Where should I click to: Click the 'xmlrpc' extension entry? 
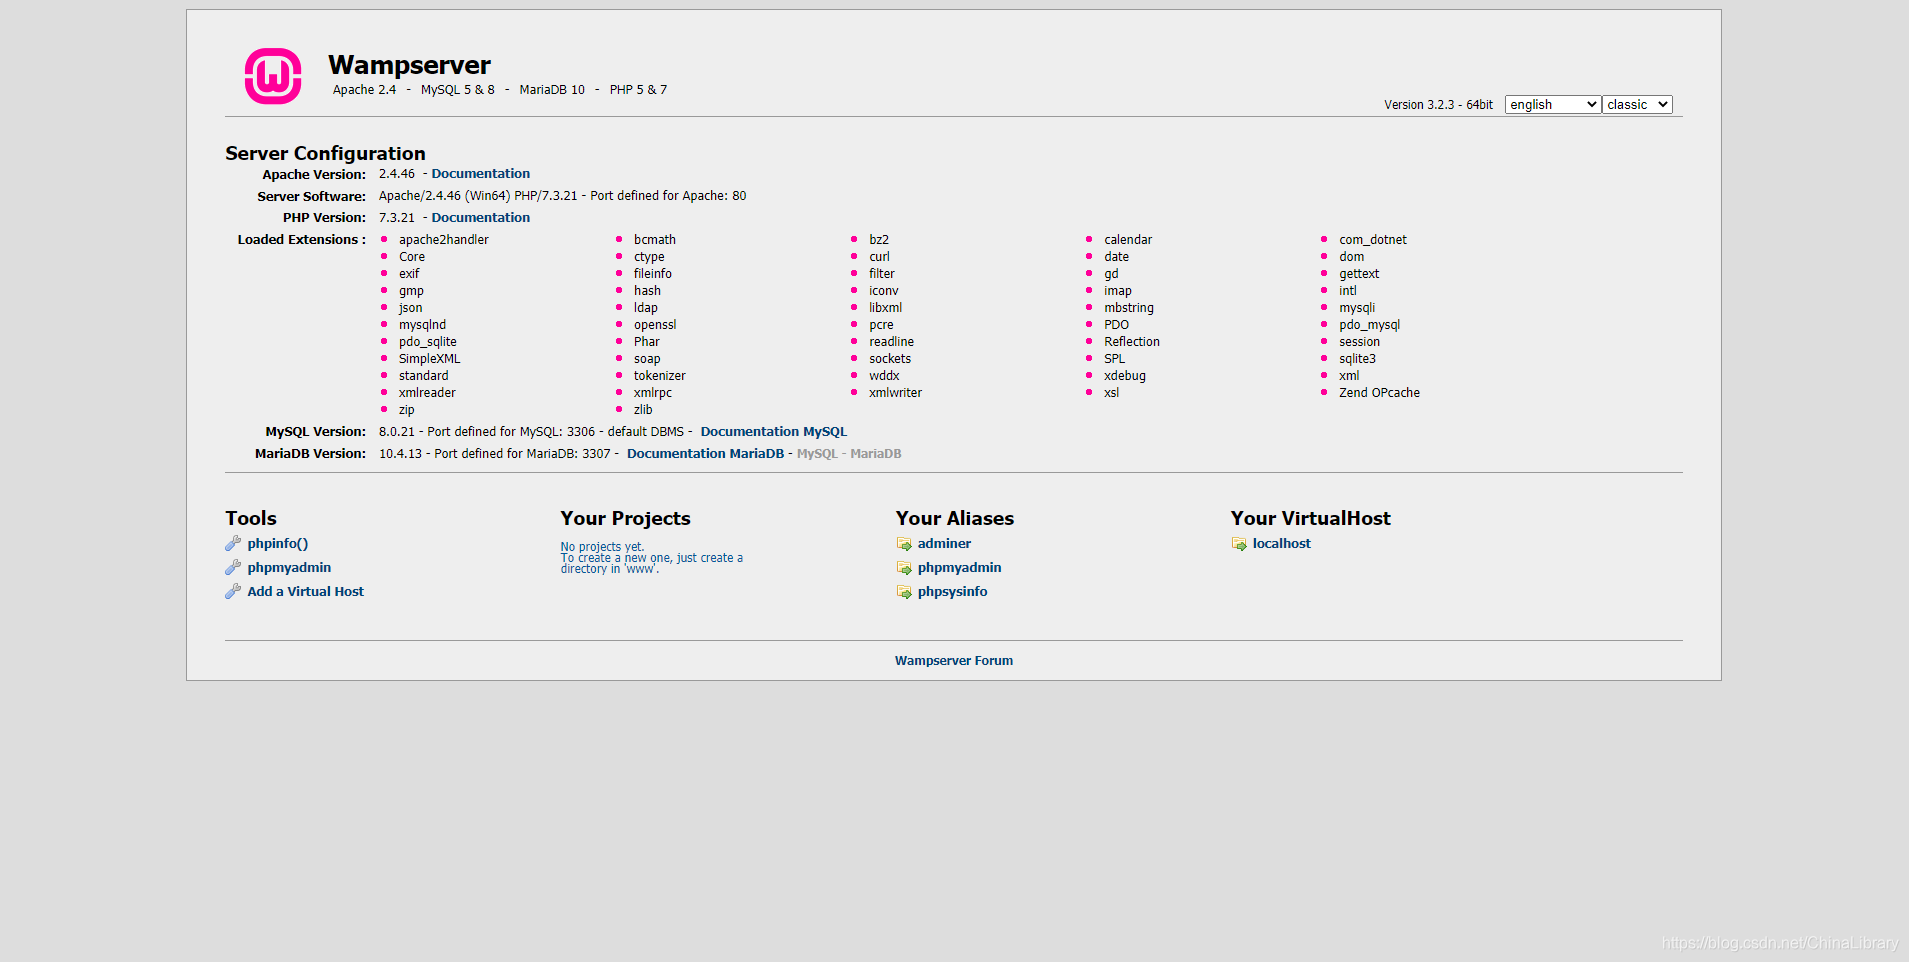point(653,393)
